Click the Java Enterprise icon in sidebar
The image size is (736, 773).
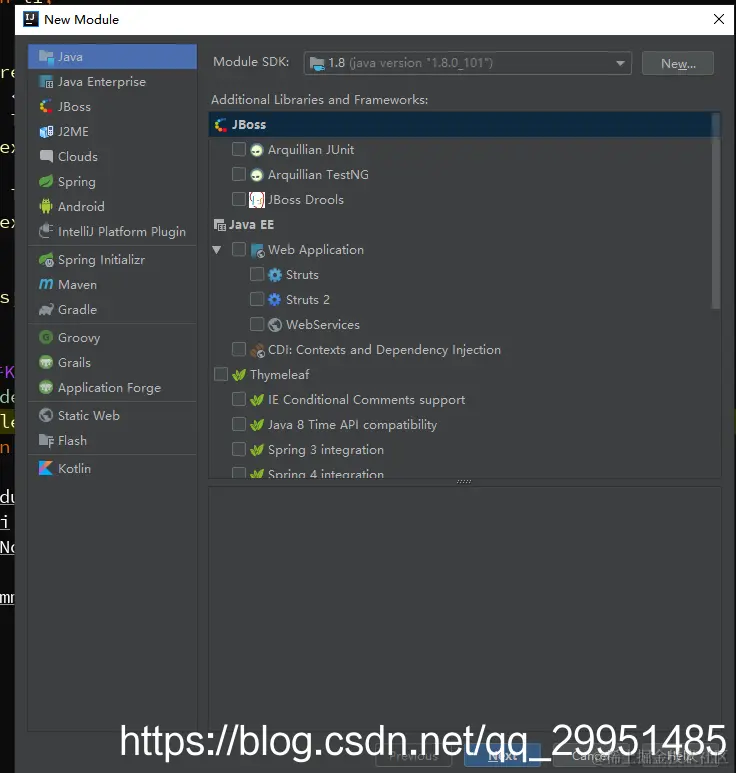(46, 82)
